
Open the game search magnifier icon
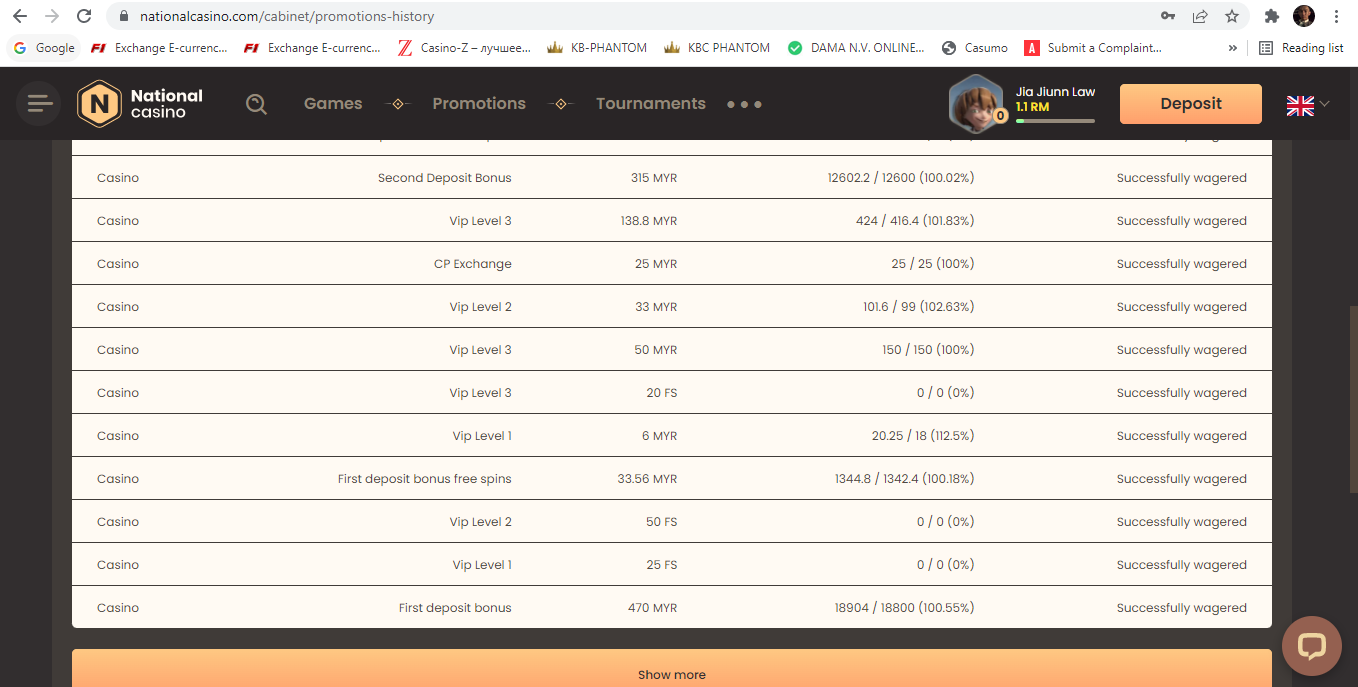pos(257,104)
